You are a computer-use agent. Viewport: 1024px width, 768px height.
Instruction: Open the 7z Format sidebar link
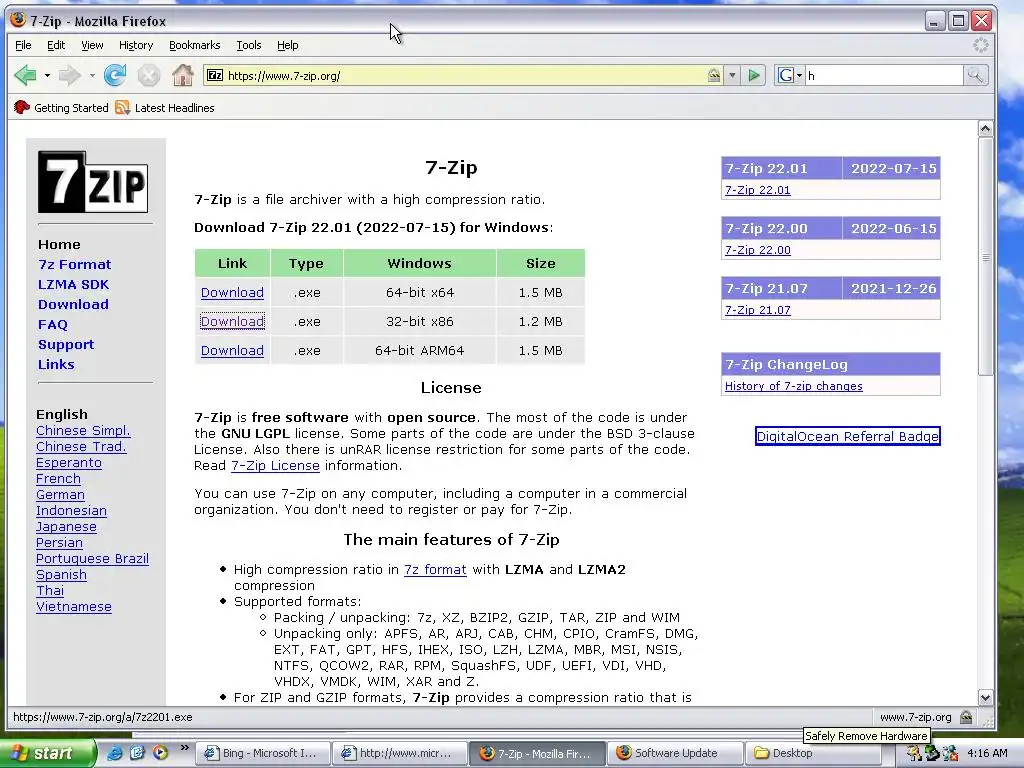(74, 264)
